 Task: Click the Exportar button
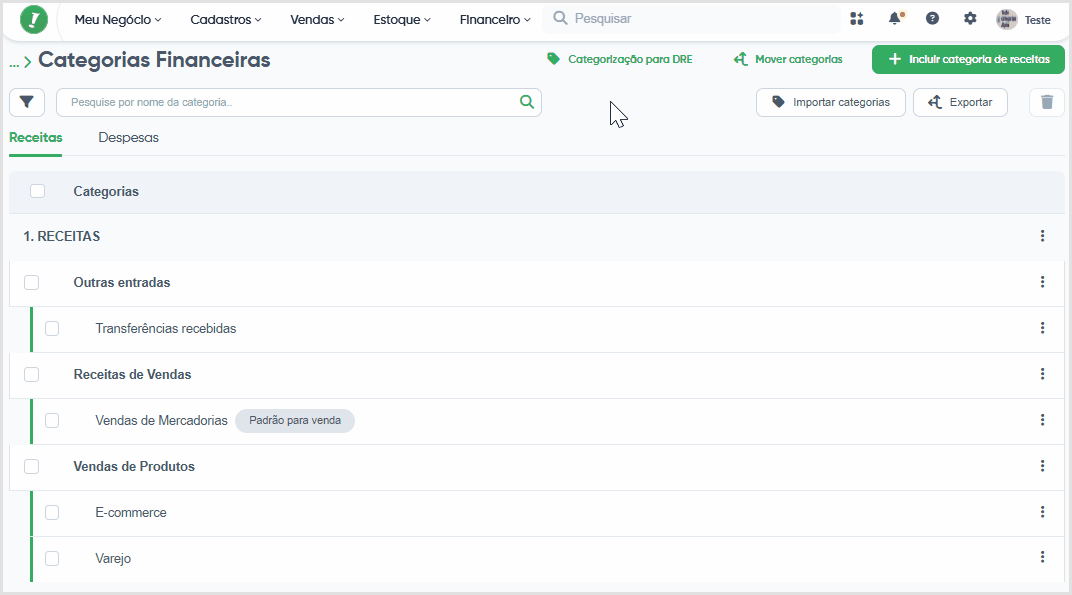pyautogui.click(x=960, y=103)
